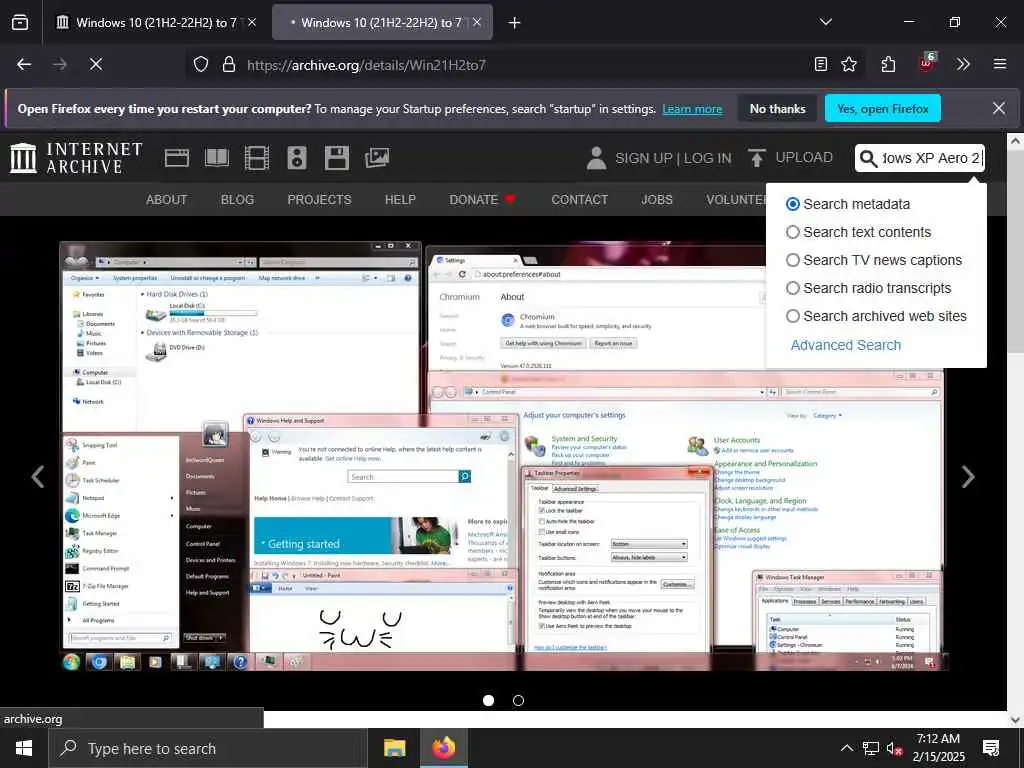Bookmark this page with the star icon
The height and width of the screenshot is (768, 1024).
coord(849,64)
